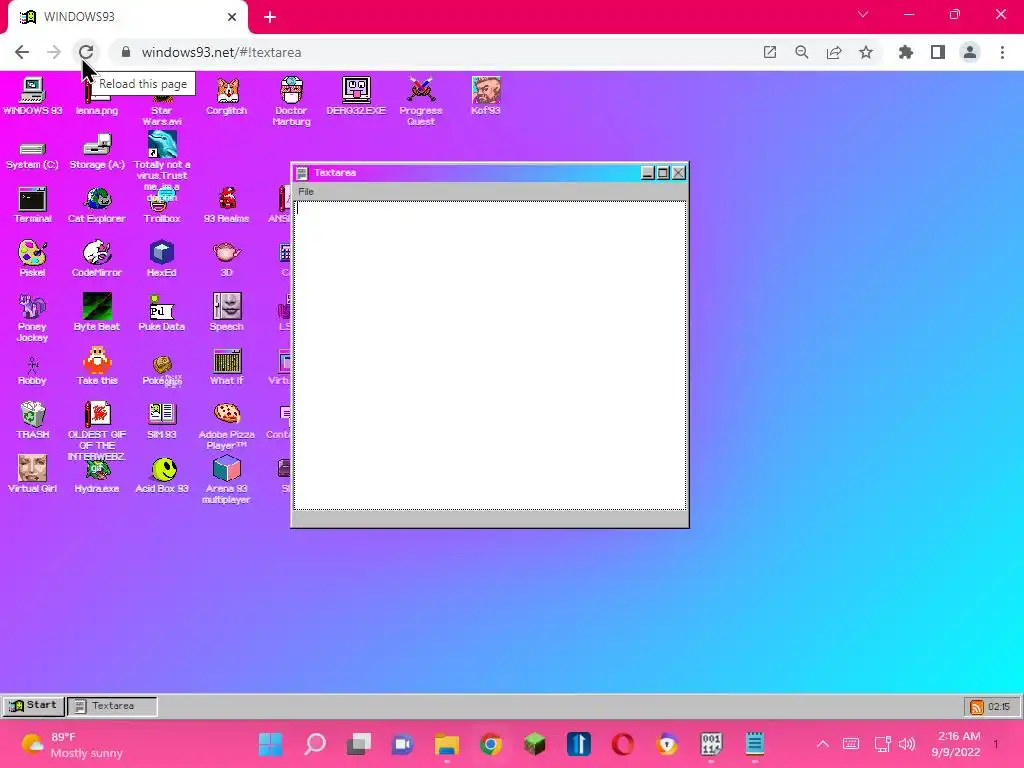The height and width of the screenshot is (768, 1024).
Task: Open the browser Extensions puzzle icon
Action: (x=905, y=52)
